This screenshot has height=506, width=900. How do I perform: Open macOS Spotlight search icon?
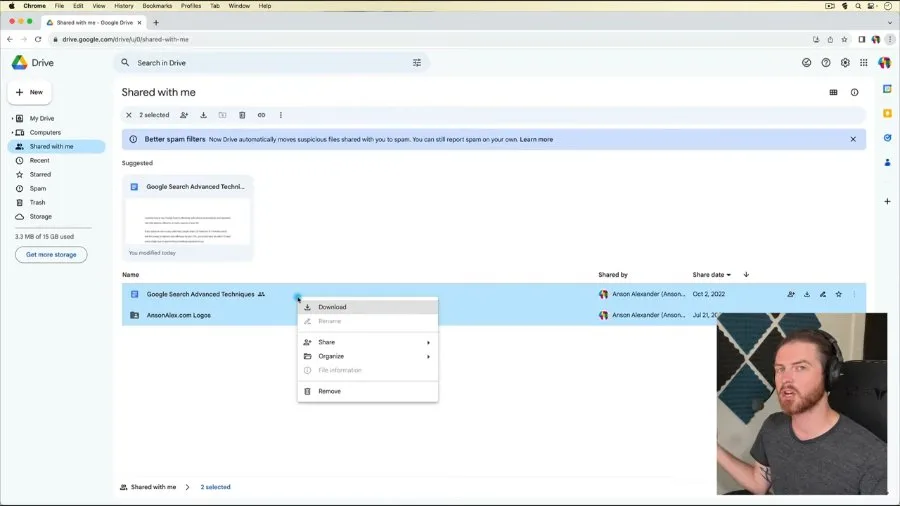(x=858, y=6)
